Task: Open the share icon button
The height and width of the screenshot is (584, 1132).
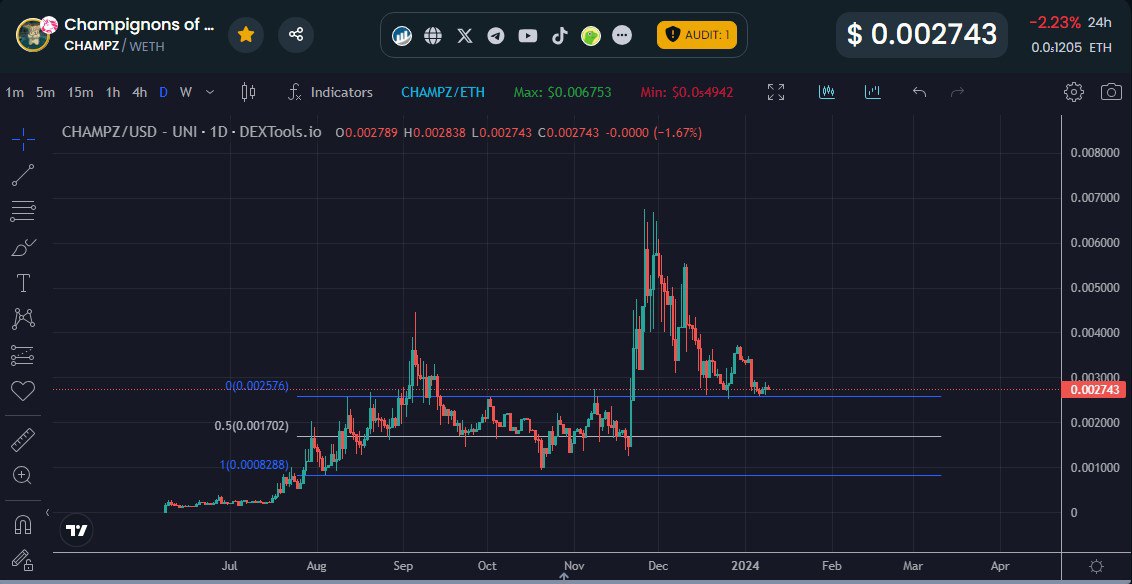Action: 295,34
